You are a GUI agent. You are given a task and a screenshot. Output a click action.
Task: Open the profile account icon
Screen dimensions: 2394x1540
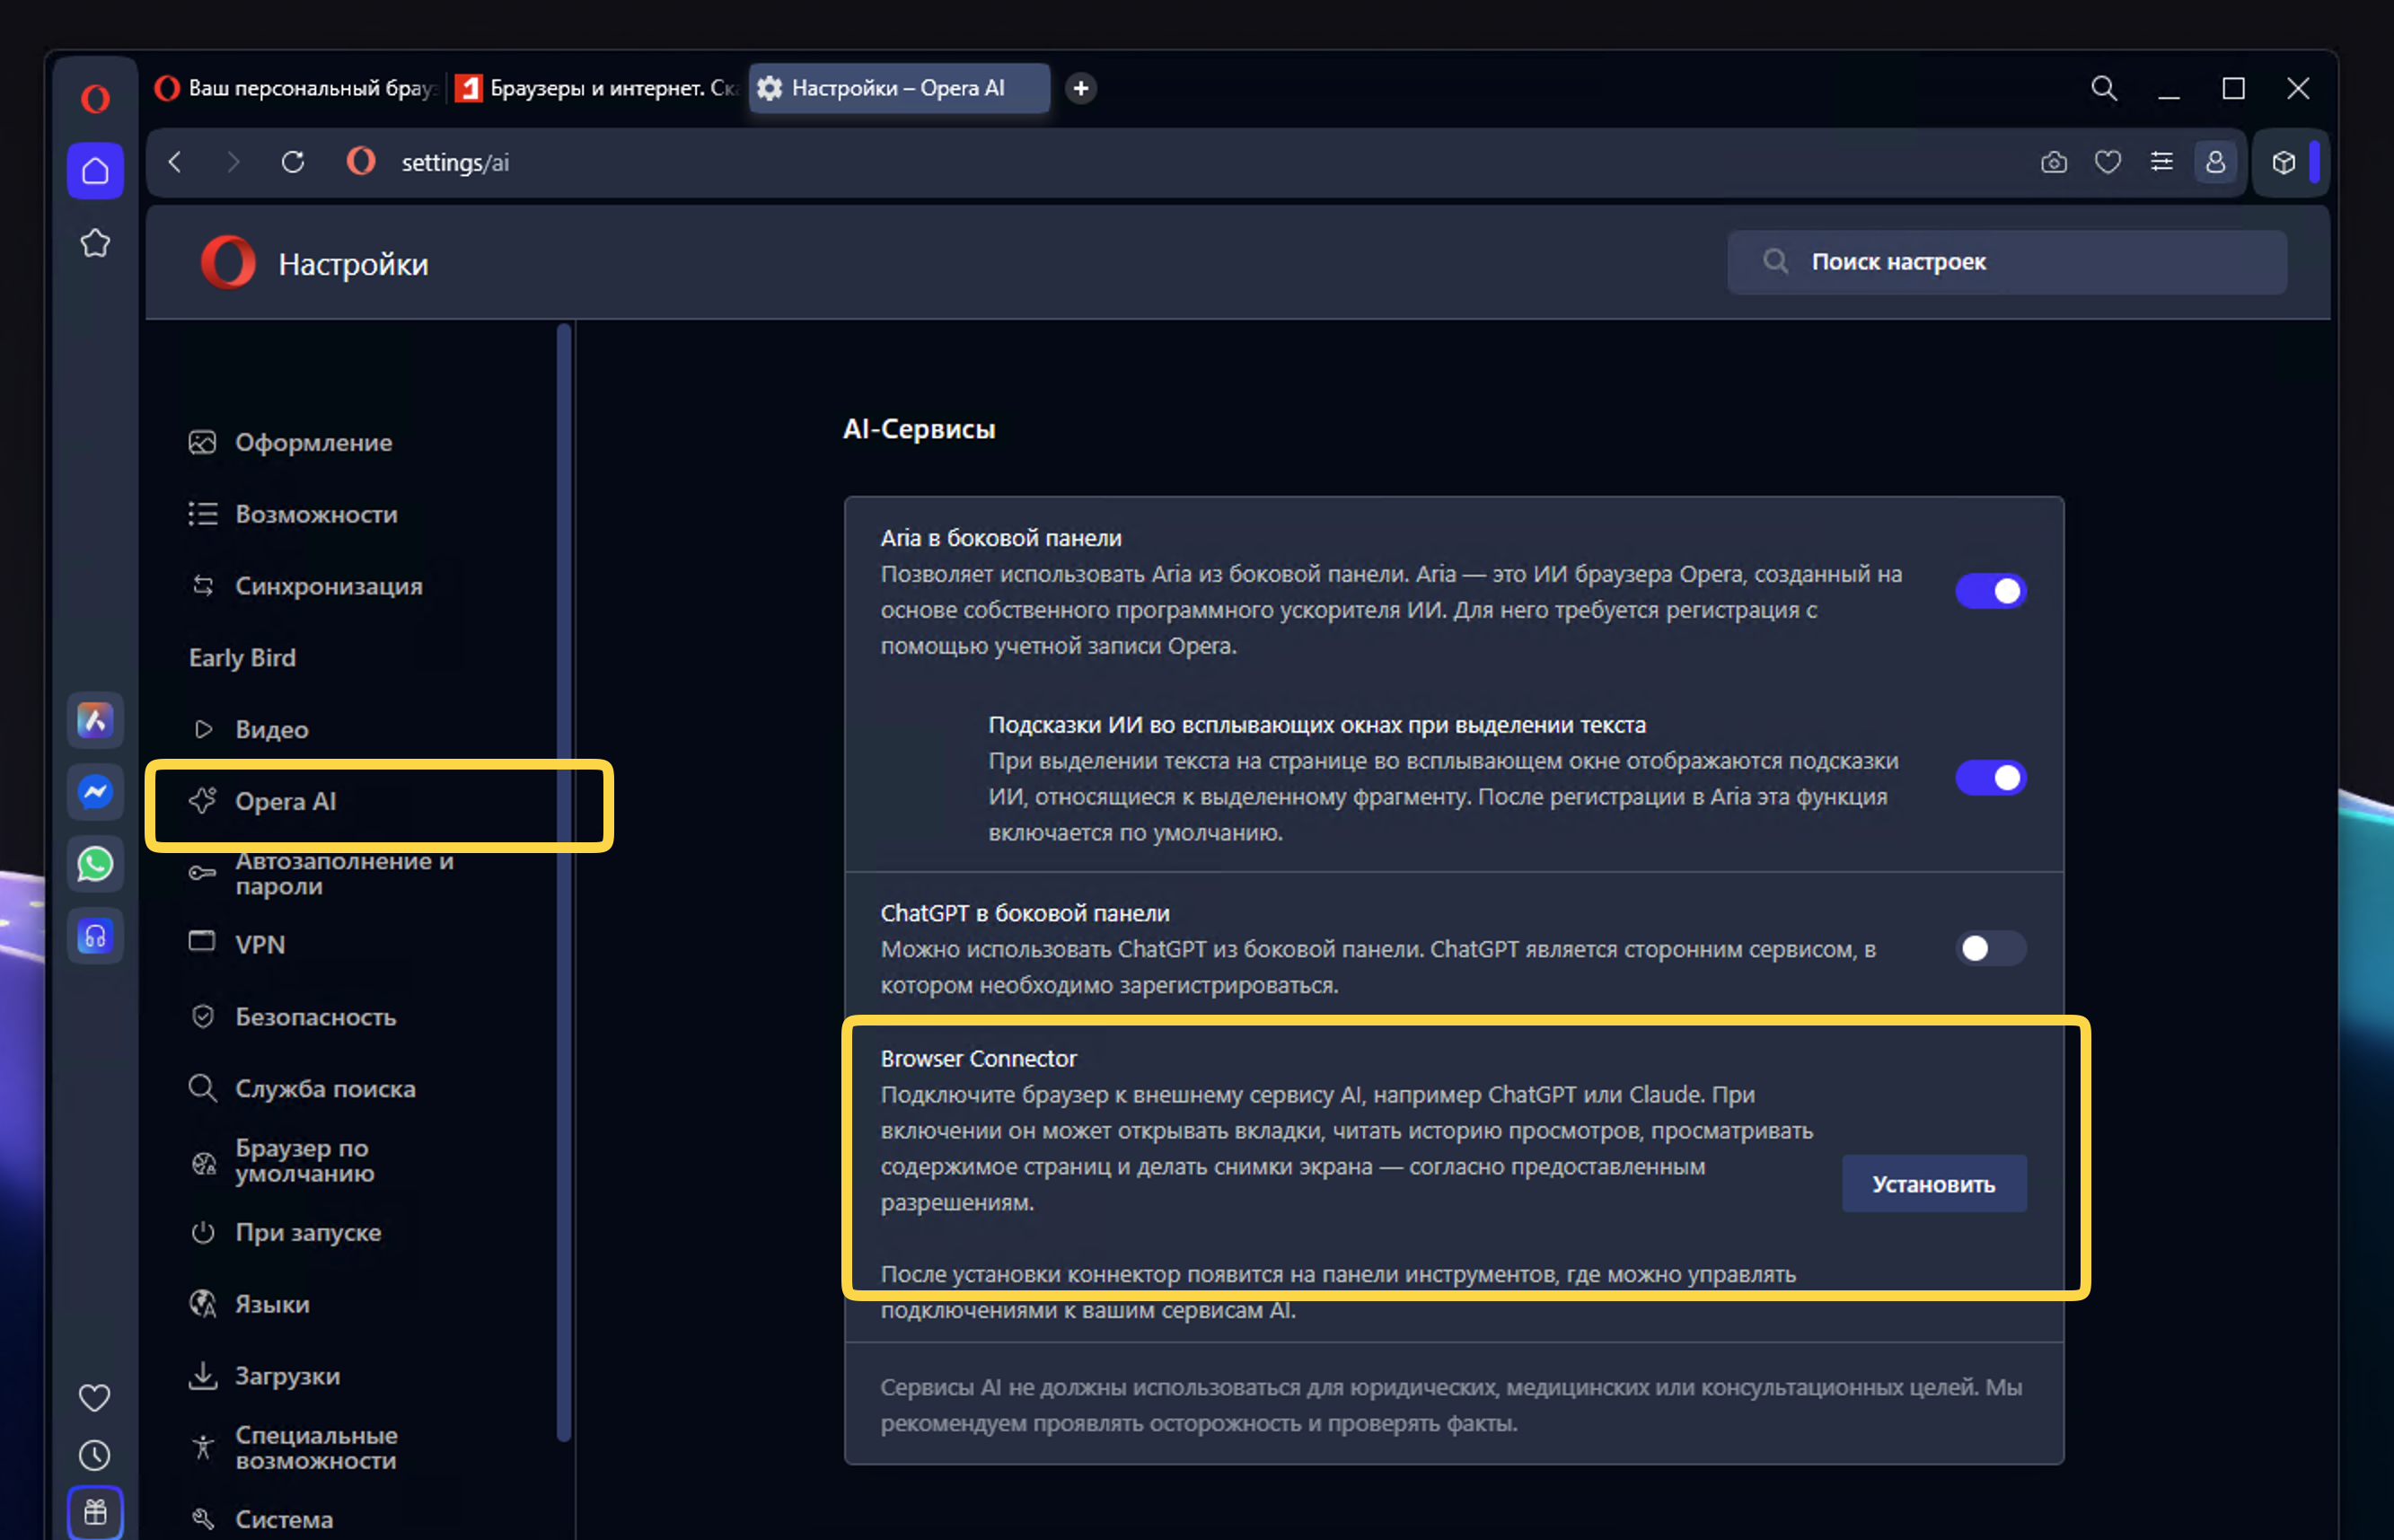click(2215, 162)
